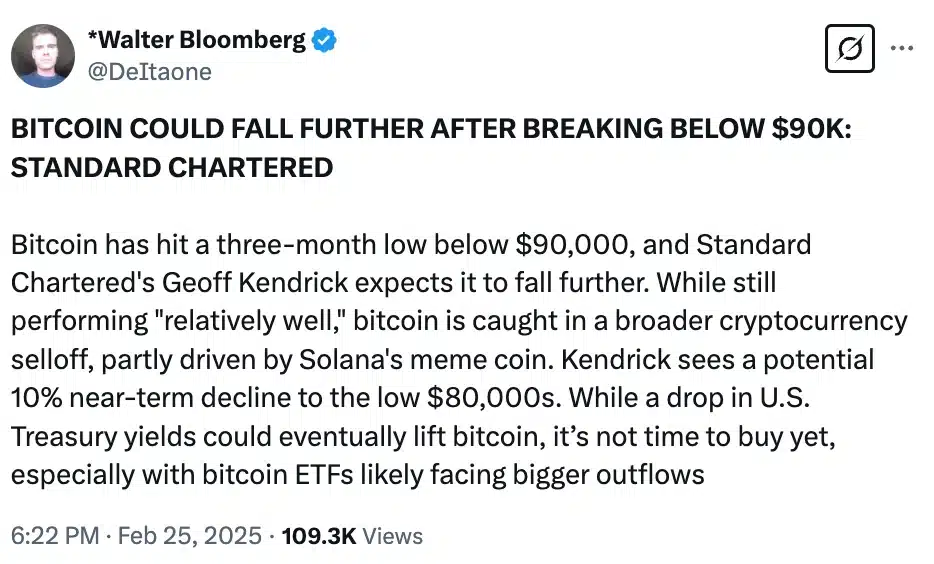Image resolution: width=934 pixels, height=564 pixels.
Task: Click 'STANDARD CHARTERED' in the headline's second line
Action: tap(171, 167)
